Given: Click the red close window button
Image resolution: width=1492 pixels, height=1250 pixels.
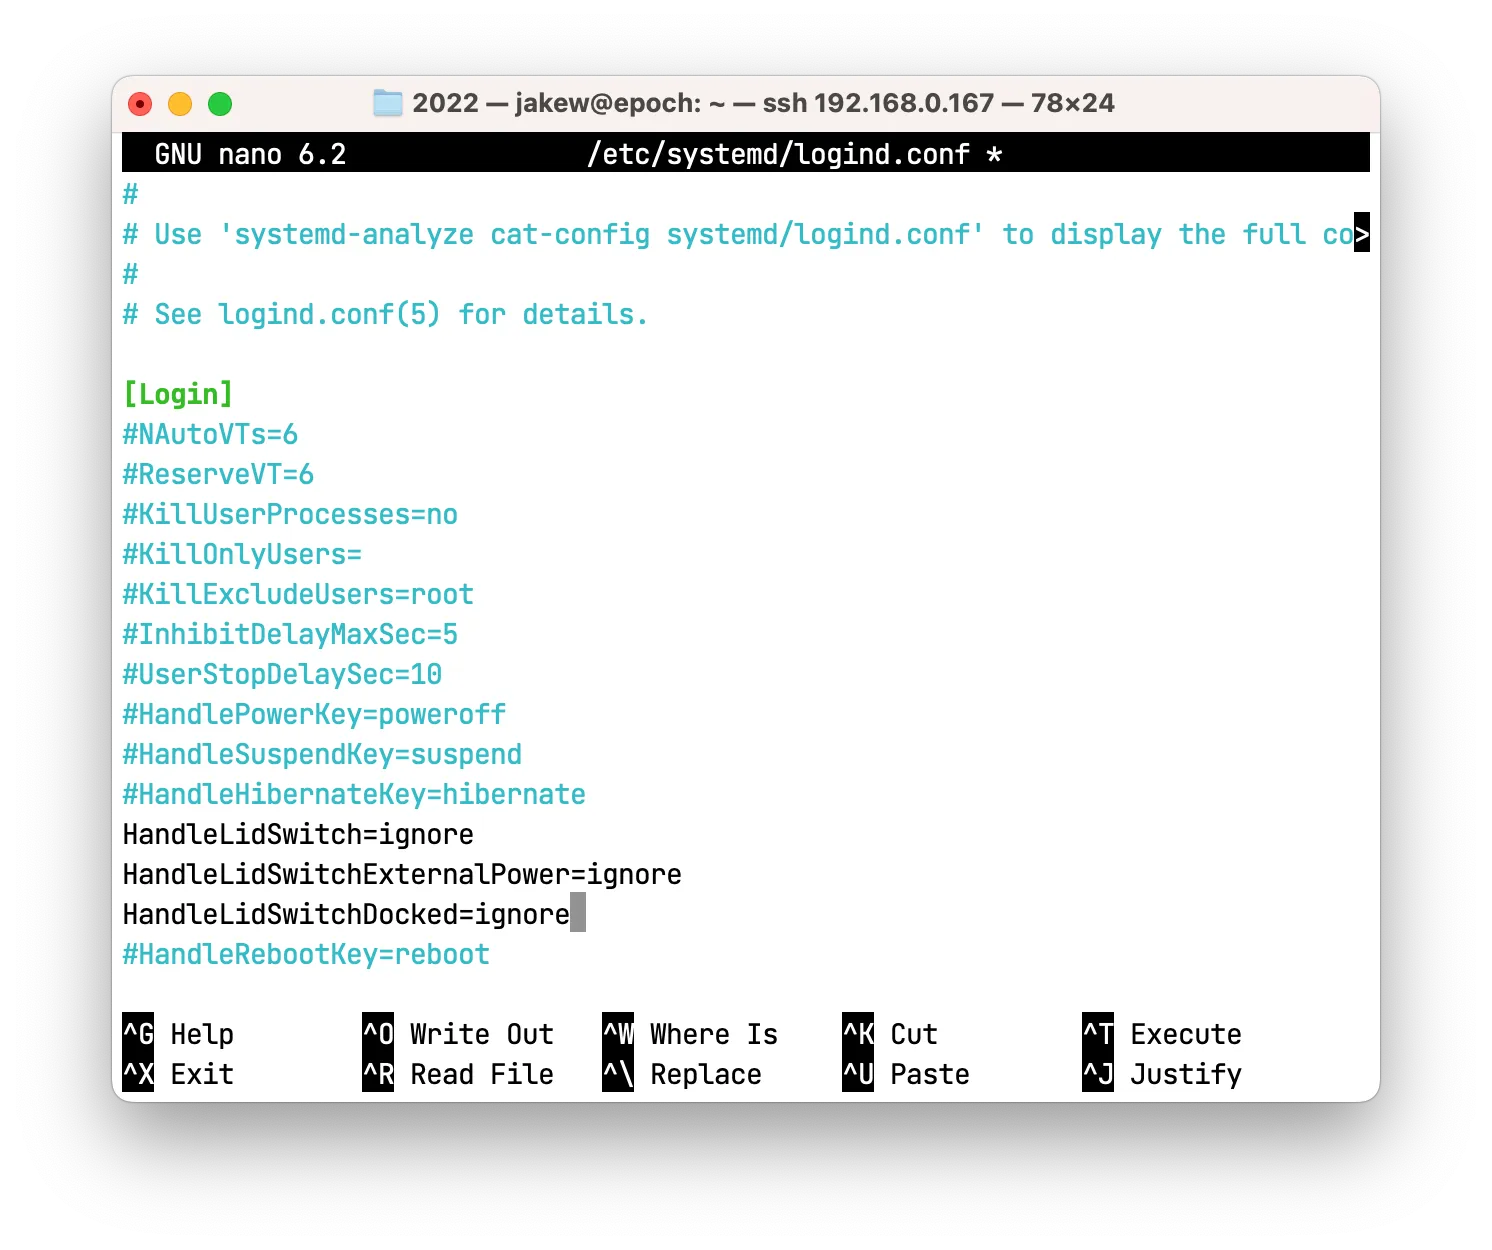Looking at the screenshot, I should tap(140, 104).
